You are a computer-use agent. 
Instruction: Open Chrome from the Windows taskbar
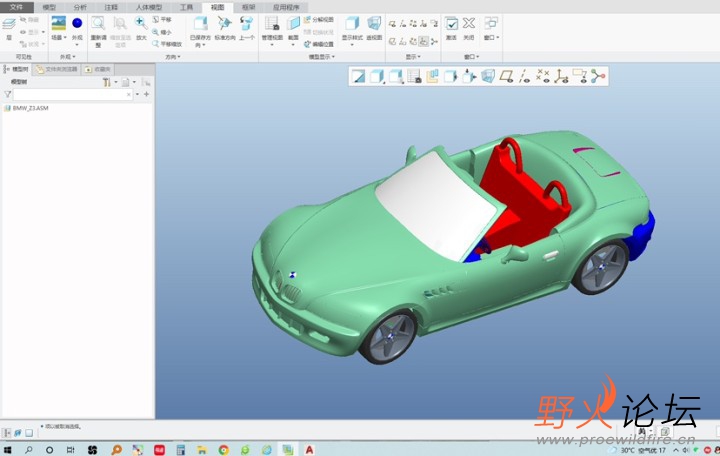(x=224, y=450)
